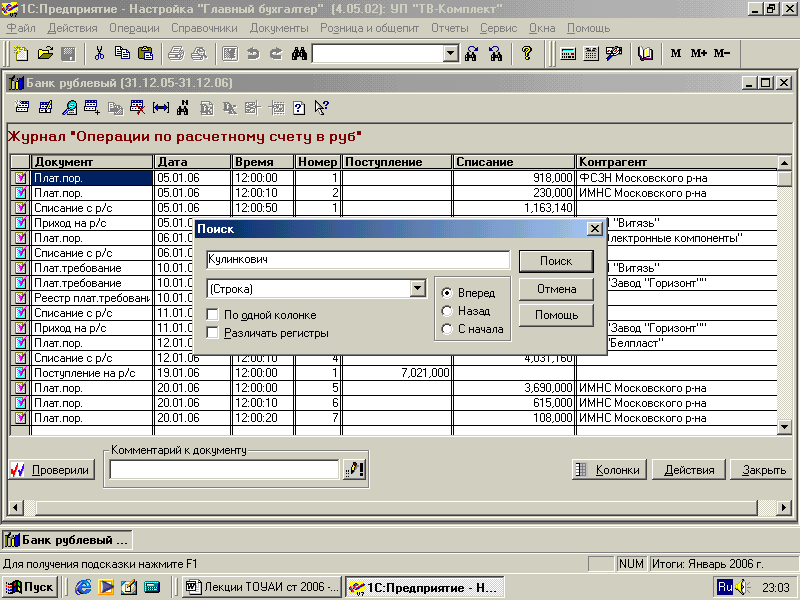Select the 'Вперед' radio button
Viewport: 800px width, 600px height.
coord(447,293)
